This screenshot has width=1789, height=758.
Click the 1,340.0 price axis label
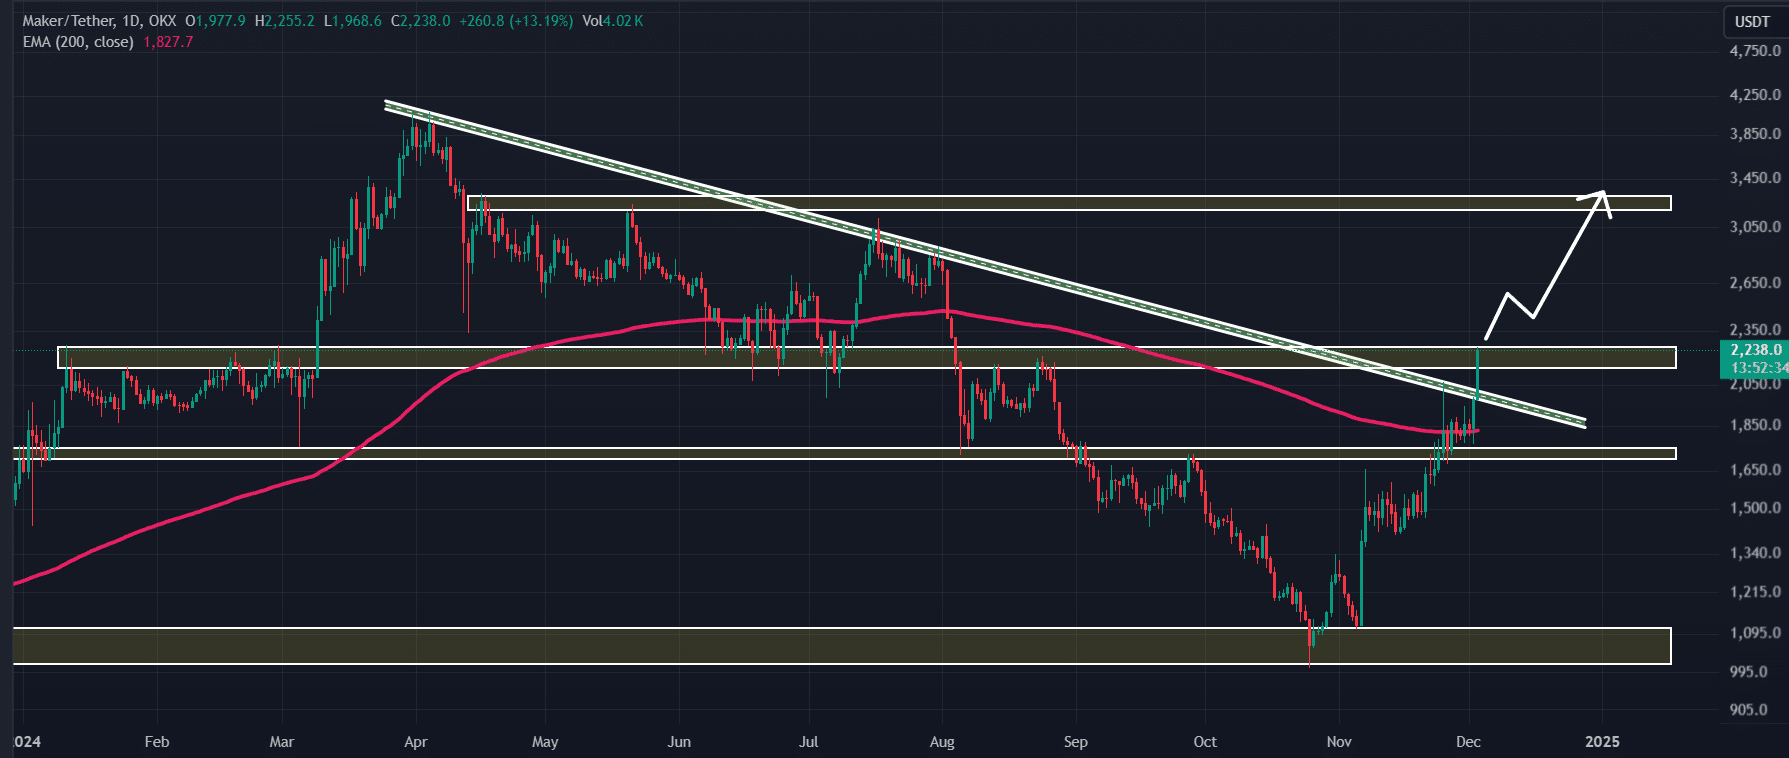point(1755,553)
